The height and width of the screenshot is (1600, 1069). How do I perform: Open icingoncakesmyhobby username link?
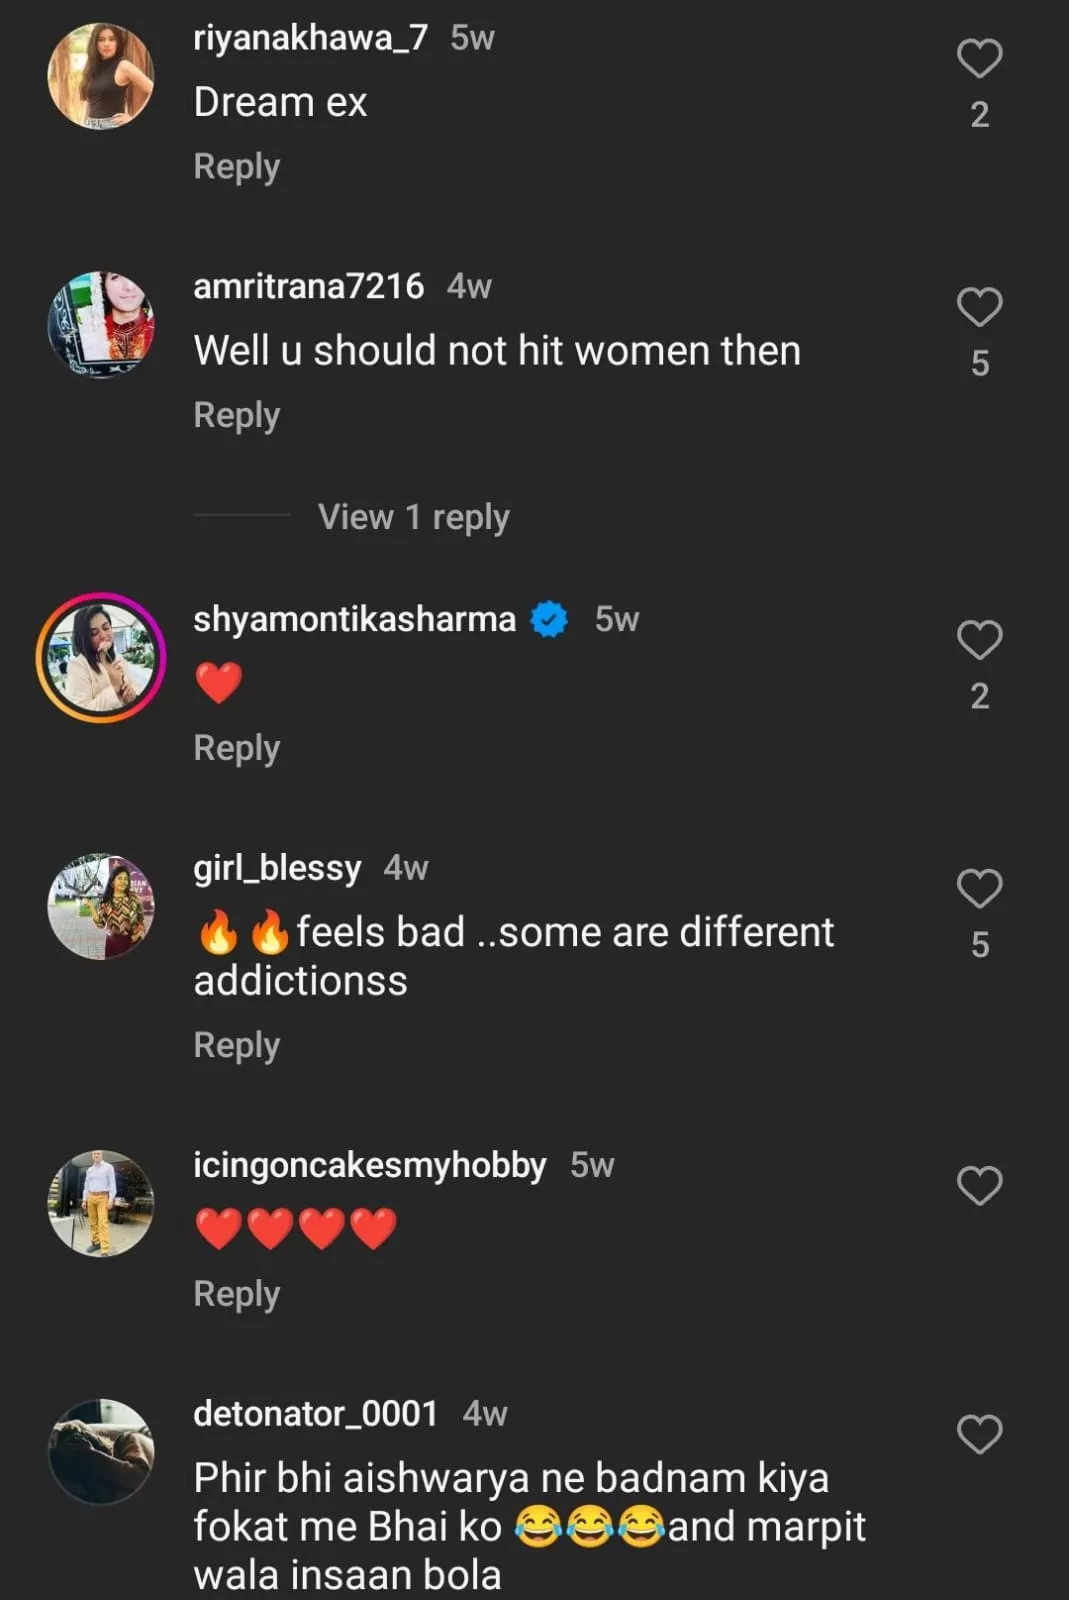click(369, 1165)
